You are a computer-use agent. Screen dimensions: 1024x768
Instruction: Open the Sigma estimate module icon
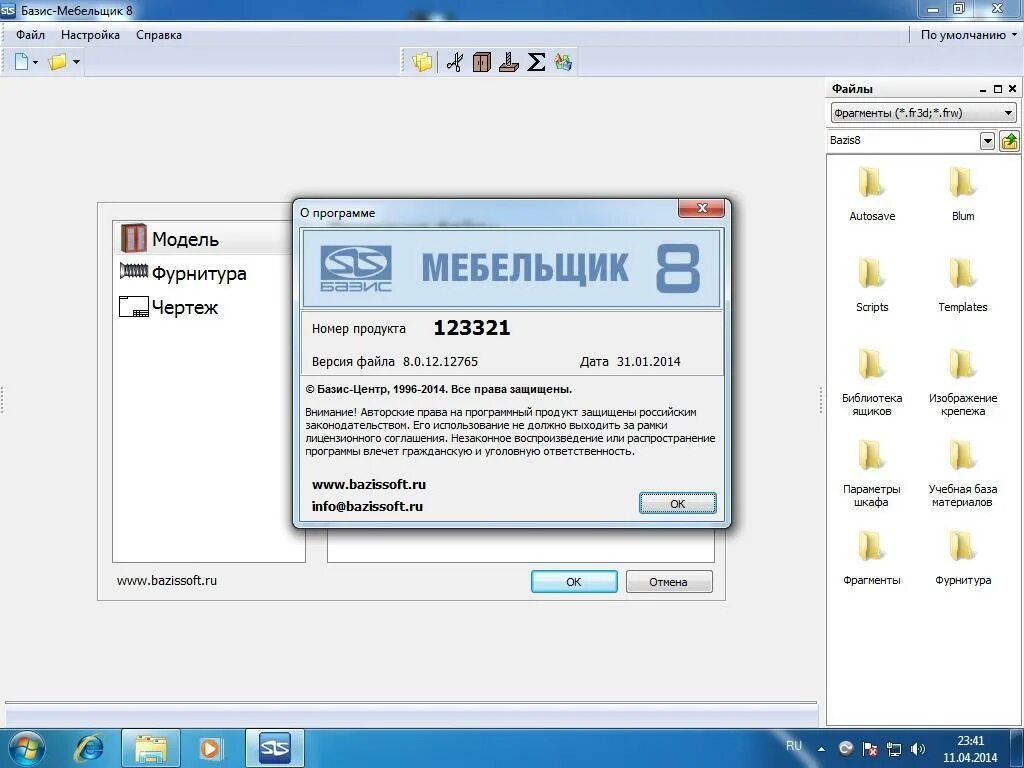tap(536, 62)
